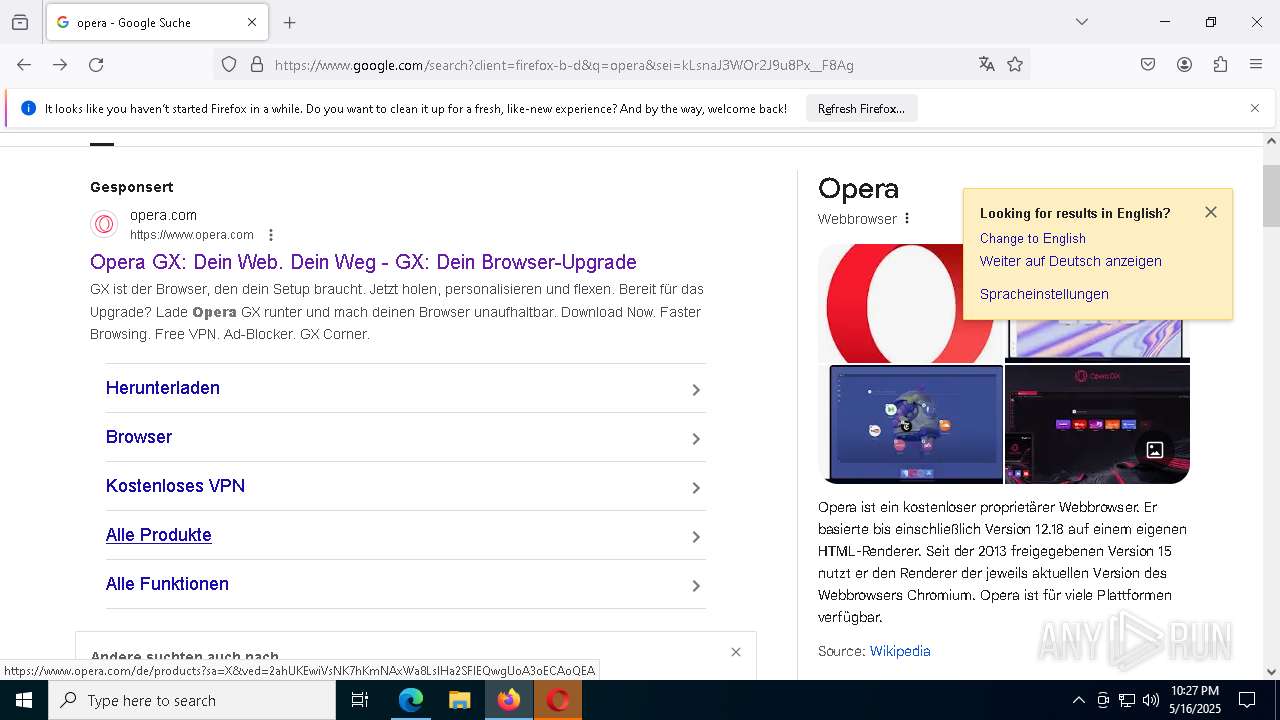
Task: Open the Wikipedia source link
Action: coord(900,651)
